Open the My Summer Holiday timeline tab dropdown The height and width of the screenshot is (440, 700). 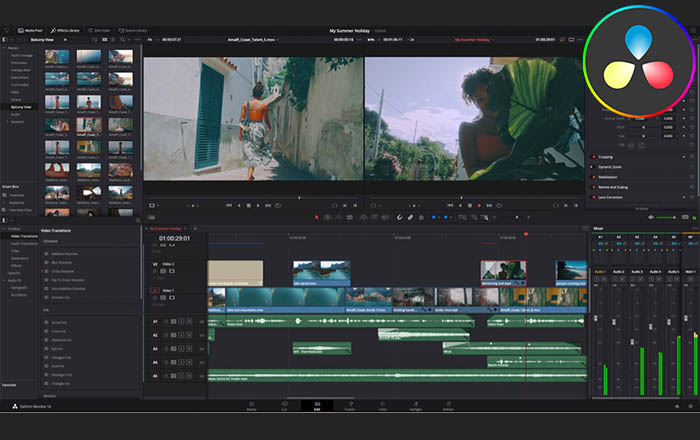click(x=185, y=228)
